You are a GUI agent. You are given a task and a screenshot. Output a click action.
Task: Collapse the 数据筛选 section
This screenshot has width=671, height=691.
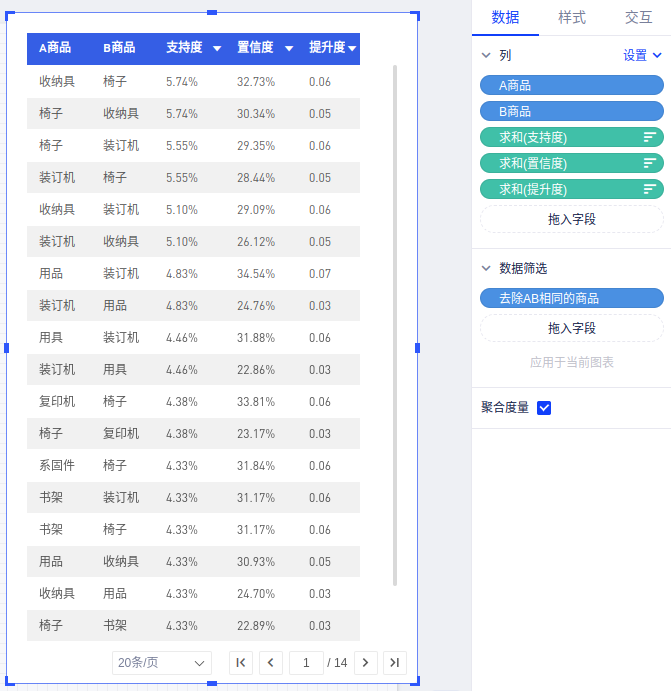coord(487,269)
